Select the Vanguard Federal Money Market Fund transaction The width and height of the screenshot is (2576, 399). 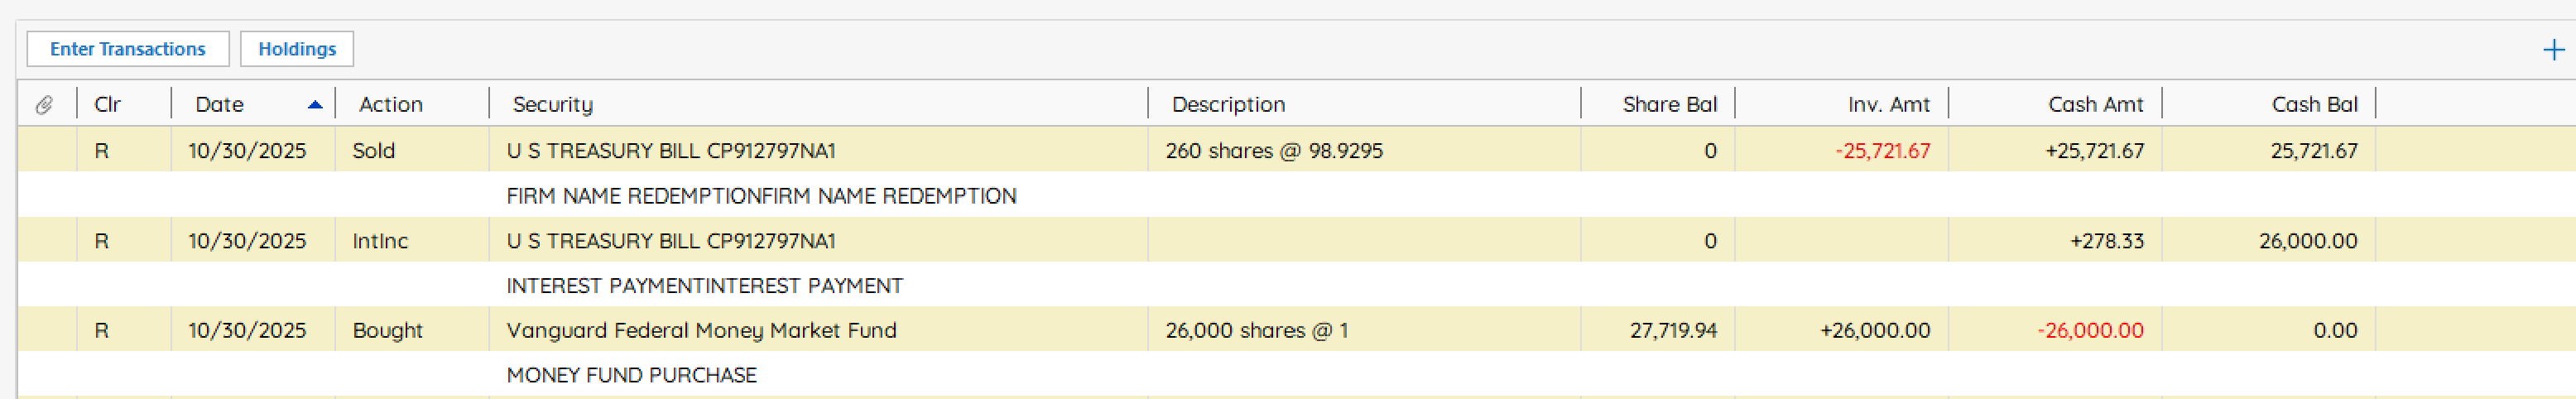701,330
